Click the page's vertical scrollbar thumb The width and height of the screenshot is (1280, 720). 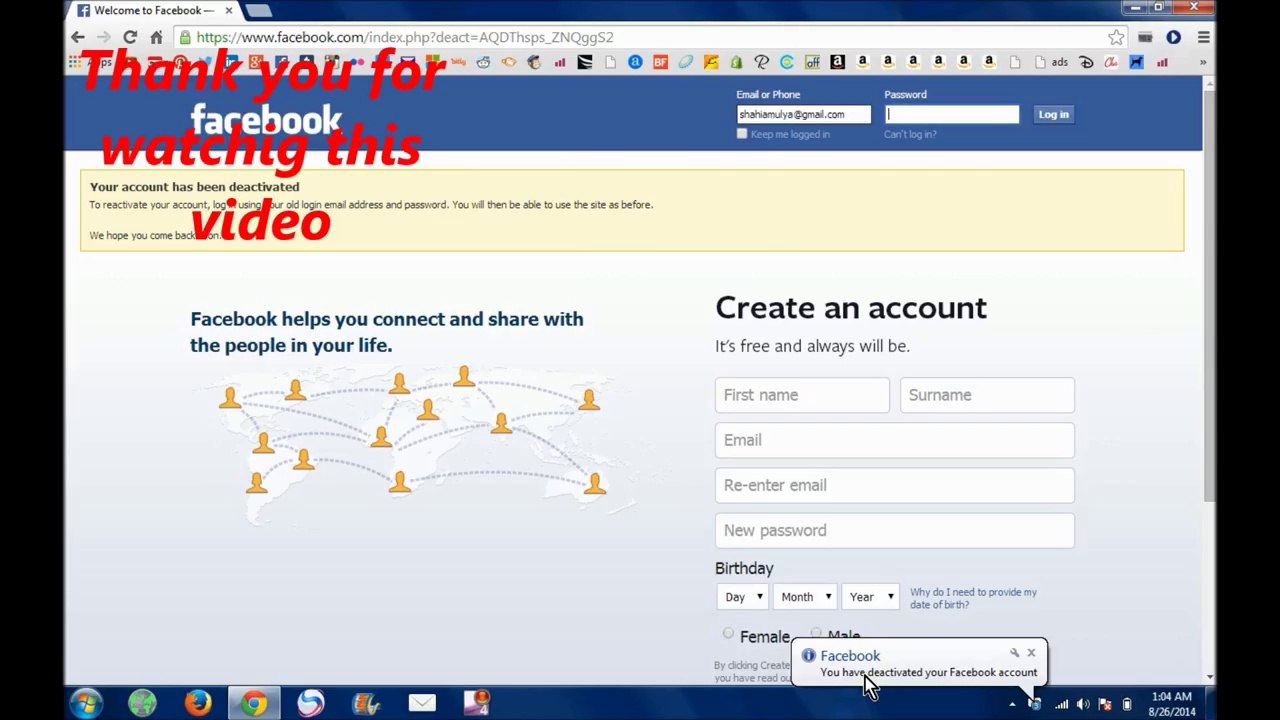click(x=1209, y=295)
